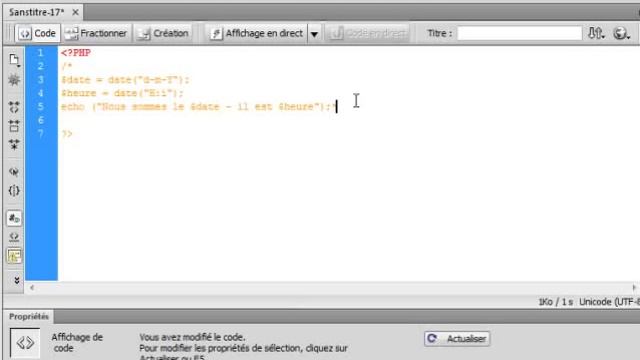Click the ?> closing tag on line 7
640x360 pixels.
click(67, 133)
